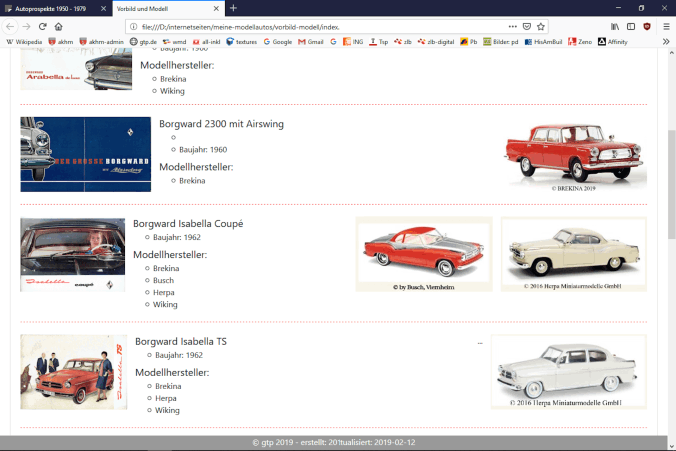
Task: Close the Autoprospekte 1950 - 1979 tab
Action: (103, 9)
